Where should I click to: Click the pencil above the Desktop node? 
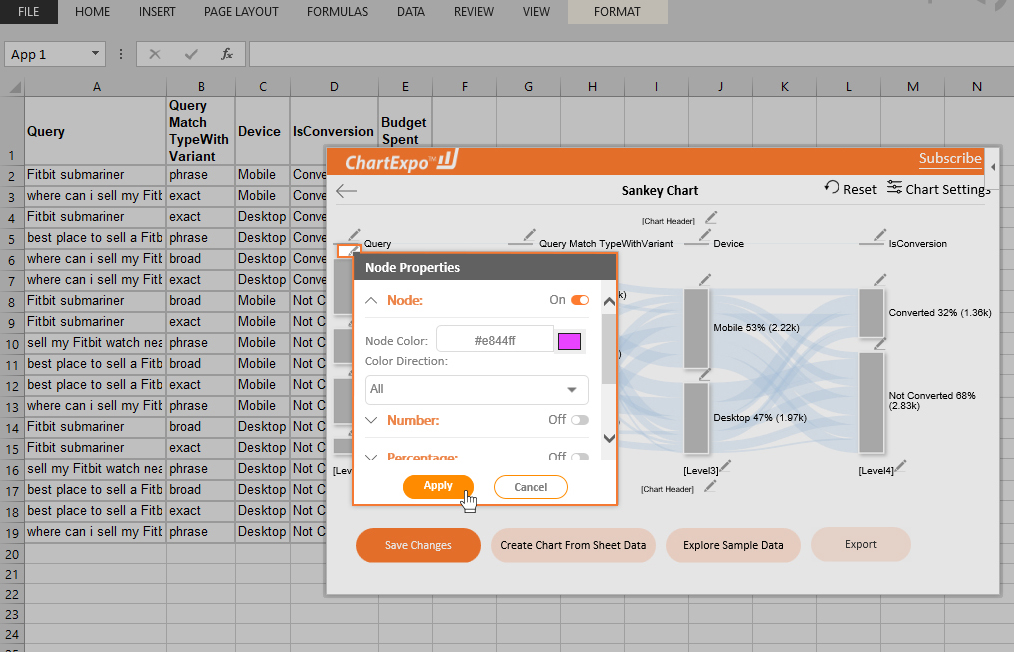click(705, 374)
